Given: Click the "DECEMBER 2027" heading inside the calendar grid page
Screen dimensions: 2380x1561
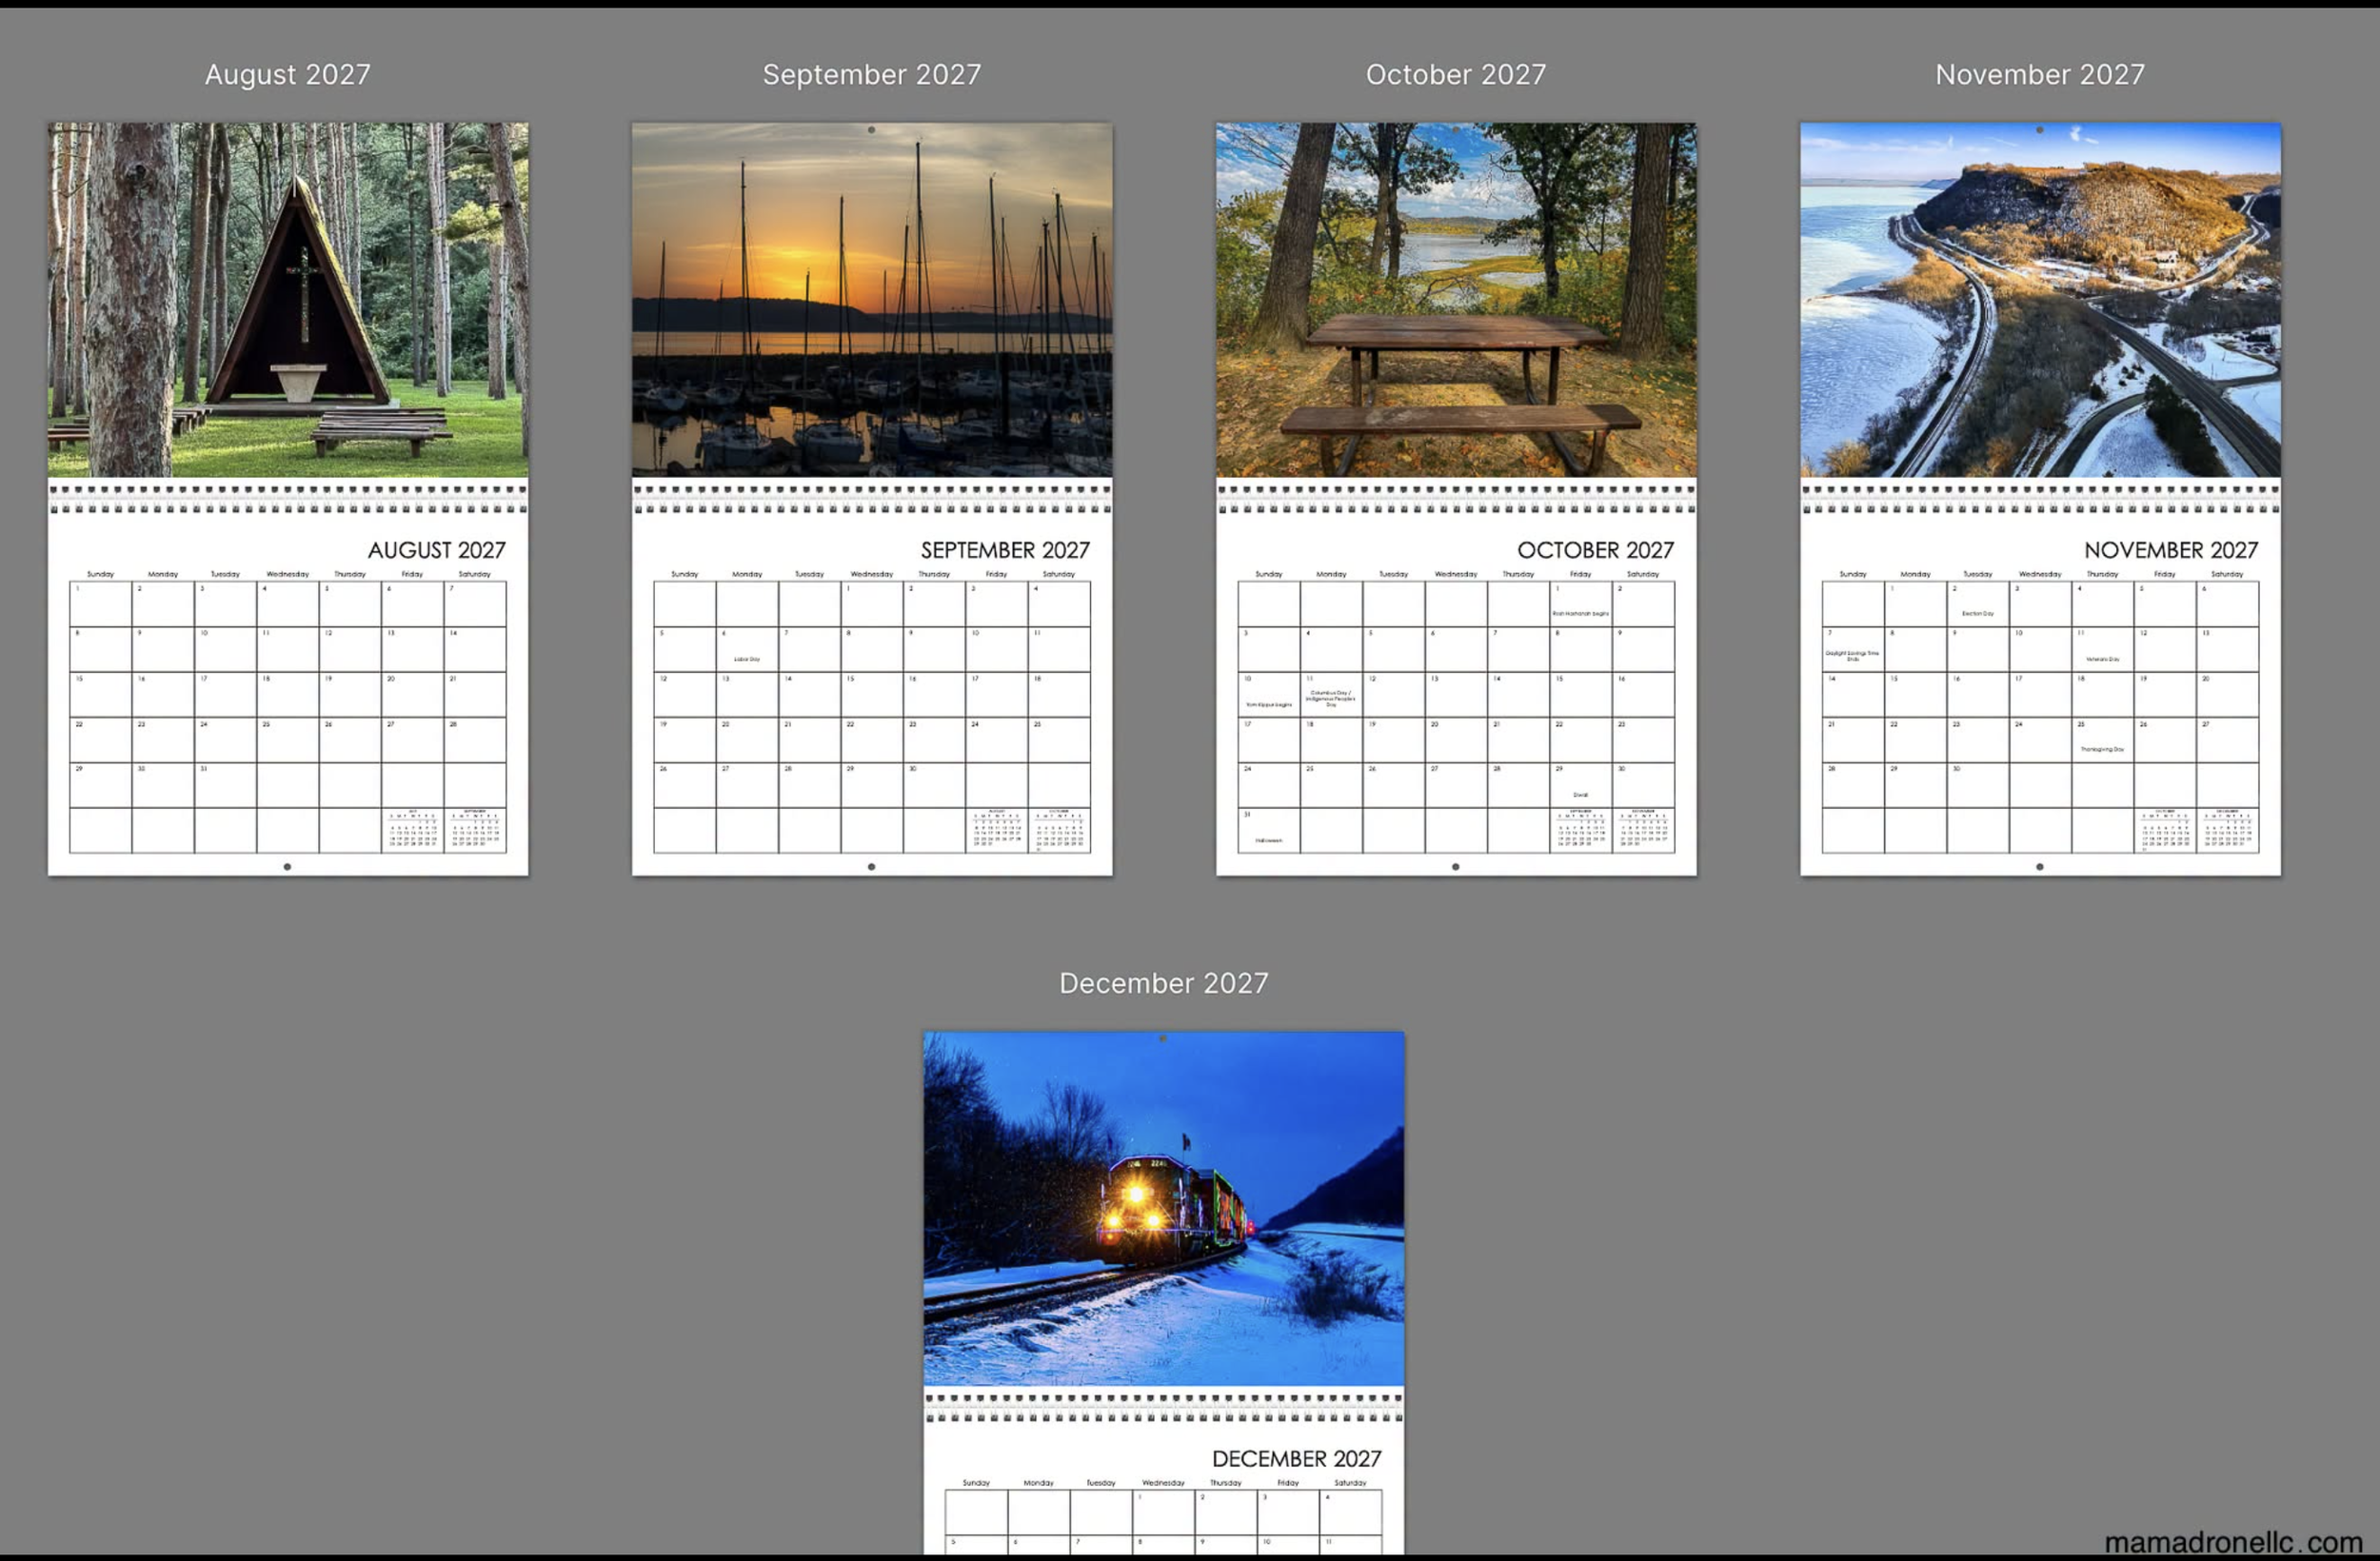Looking at the screenshot, I should click(1297, 1459).
